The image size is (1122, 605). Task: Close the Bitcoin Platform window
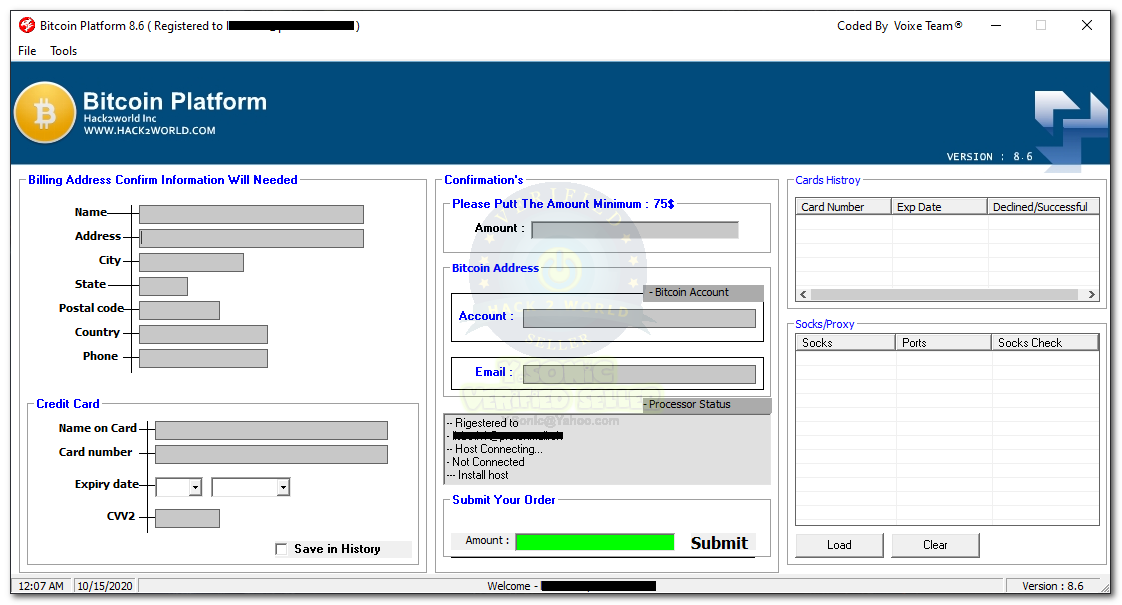pos(1087,26)
